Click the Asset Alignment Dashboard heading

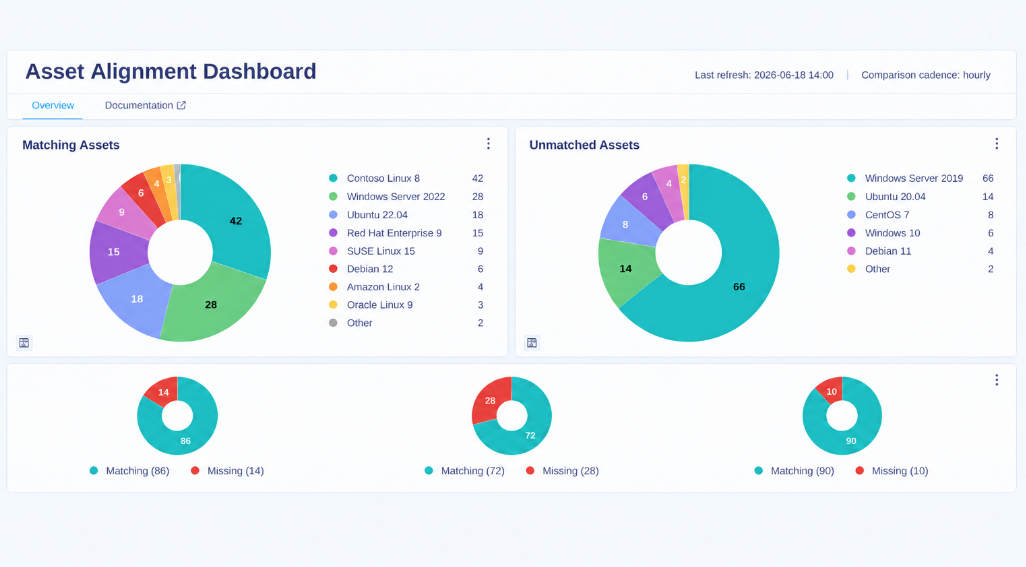[171, 71]
